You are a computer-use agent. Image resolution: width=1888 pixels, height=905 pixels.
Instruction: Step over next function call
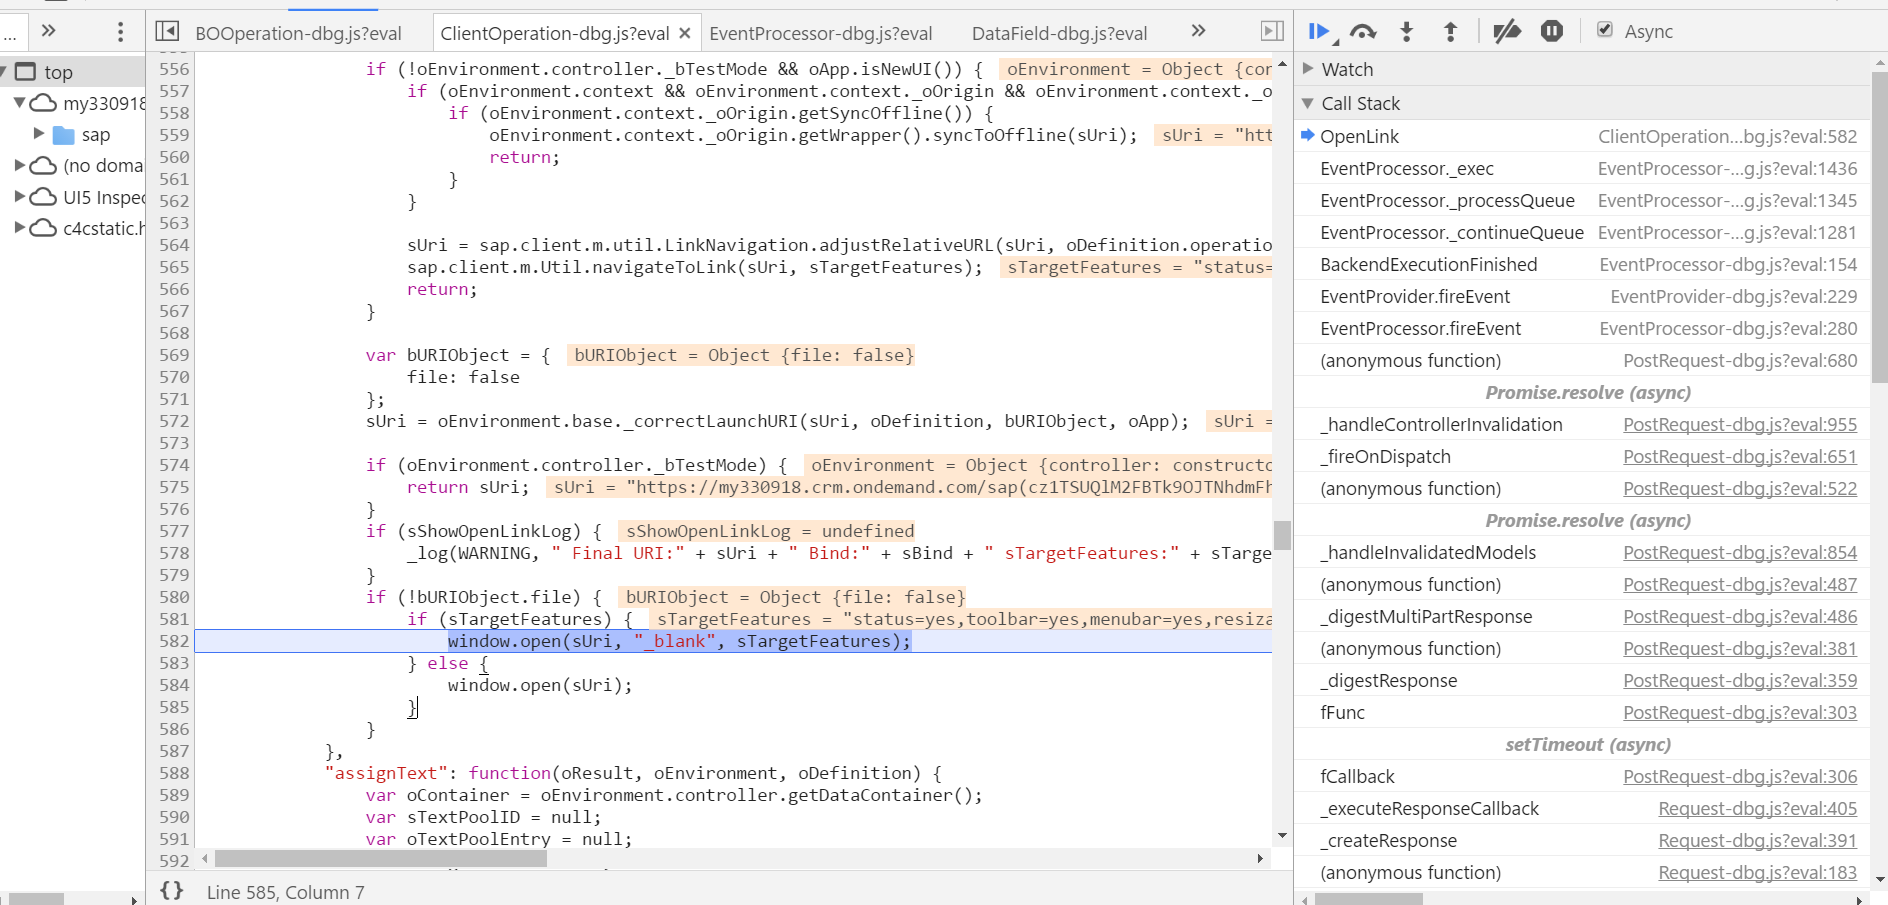[1363, 32]
